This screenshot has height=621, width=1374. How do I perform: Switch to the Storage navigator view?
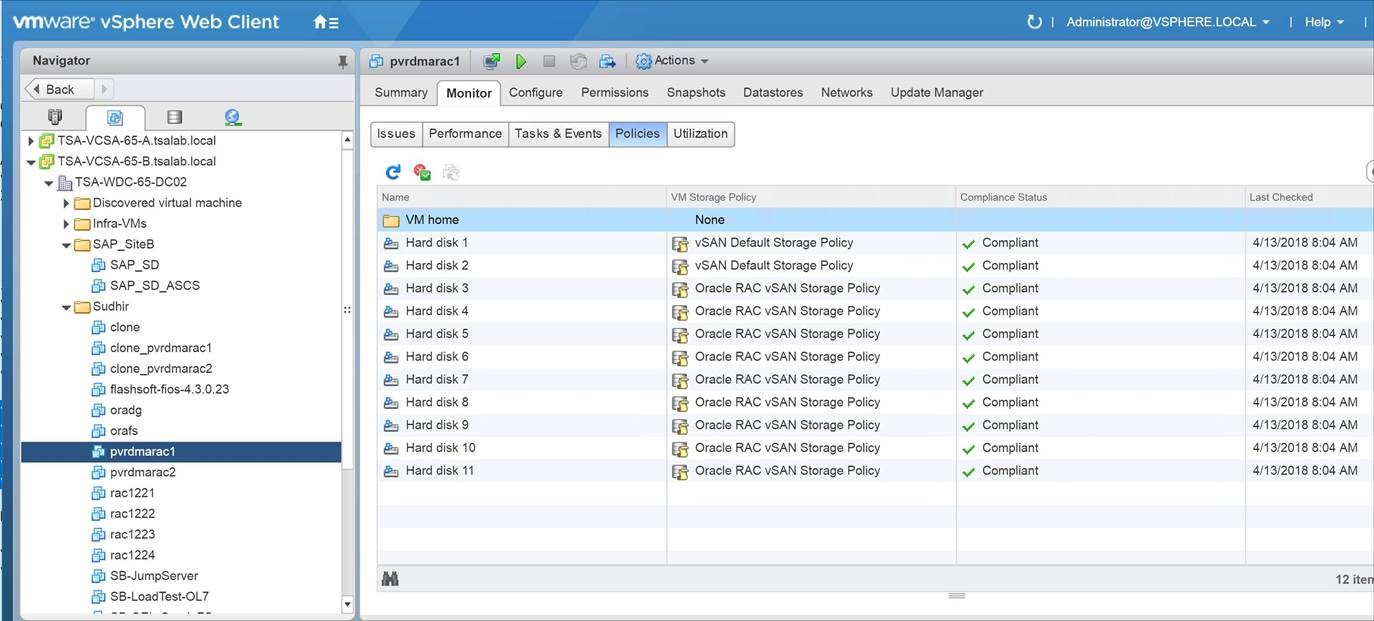tap(174, 118)
